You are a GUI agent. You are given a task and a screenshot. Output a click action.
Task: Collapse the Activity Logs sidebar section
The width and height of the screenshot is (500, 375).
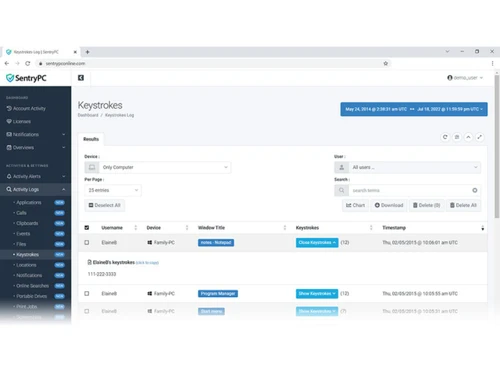tap(35, 189)
